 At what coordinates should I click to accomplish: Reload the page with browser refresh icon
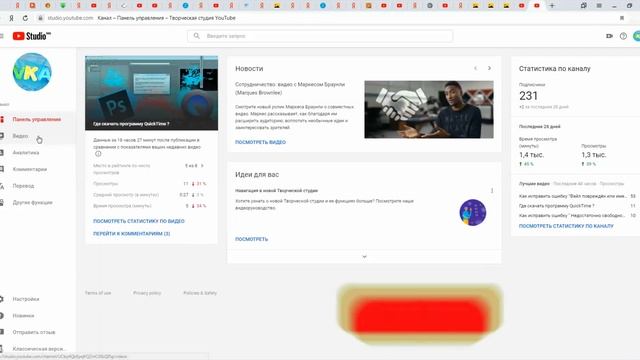click(25, 18)
